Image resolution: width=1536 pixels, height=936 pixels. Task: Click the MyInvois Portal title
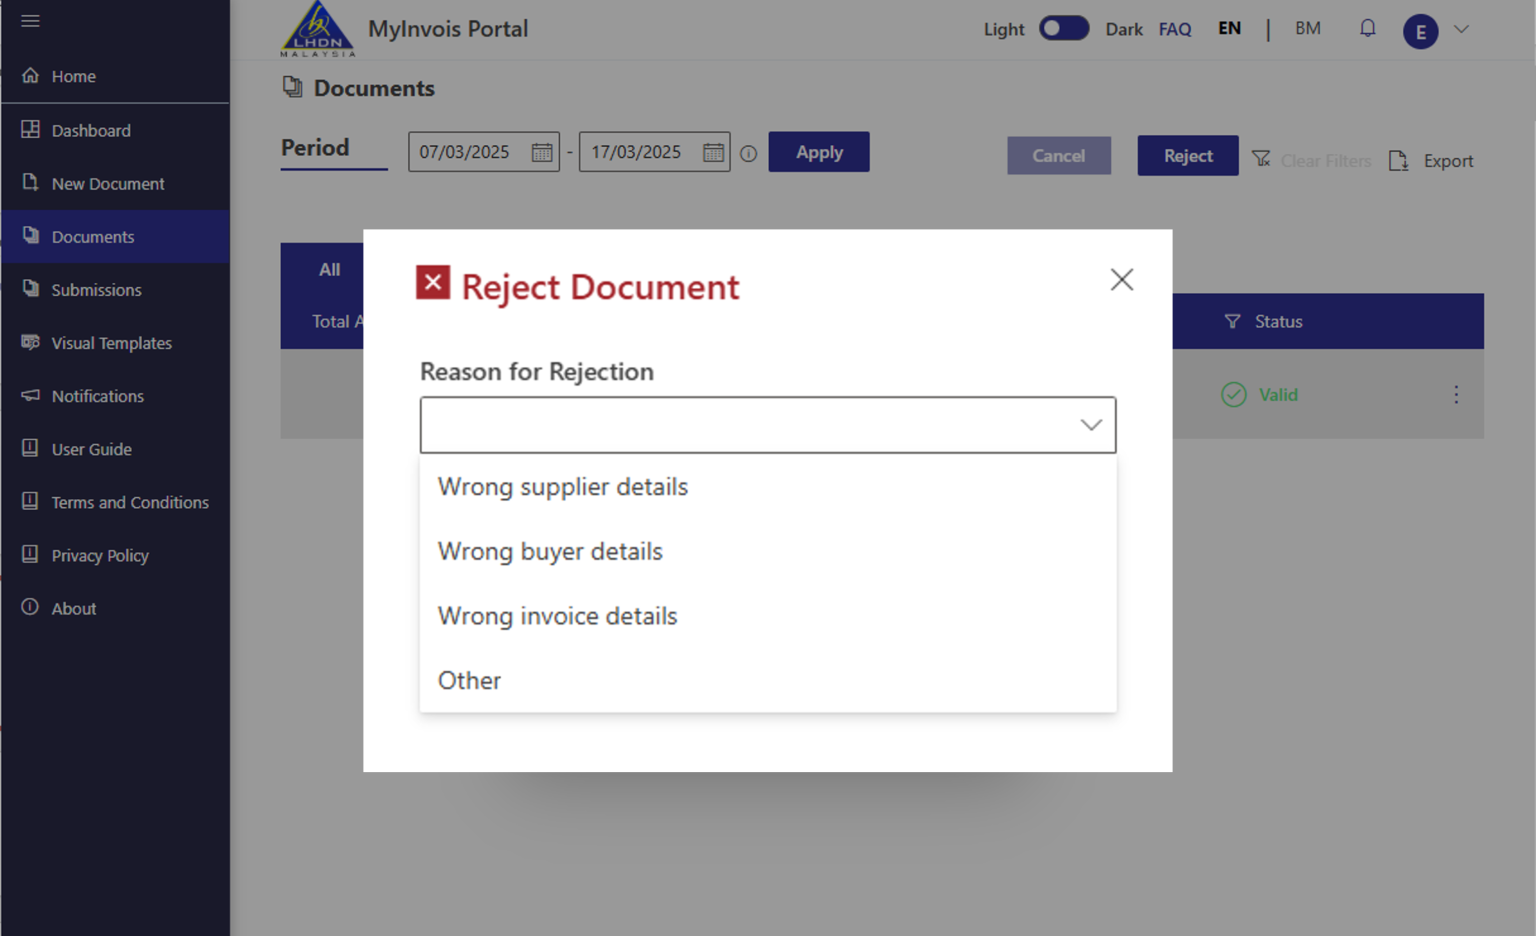[x=448, y=29]
